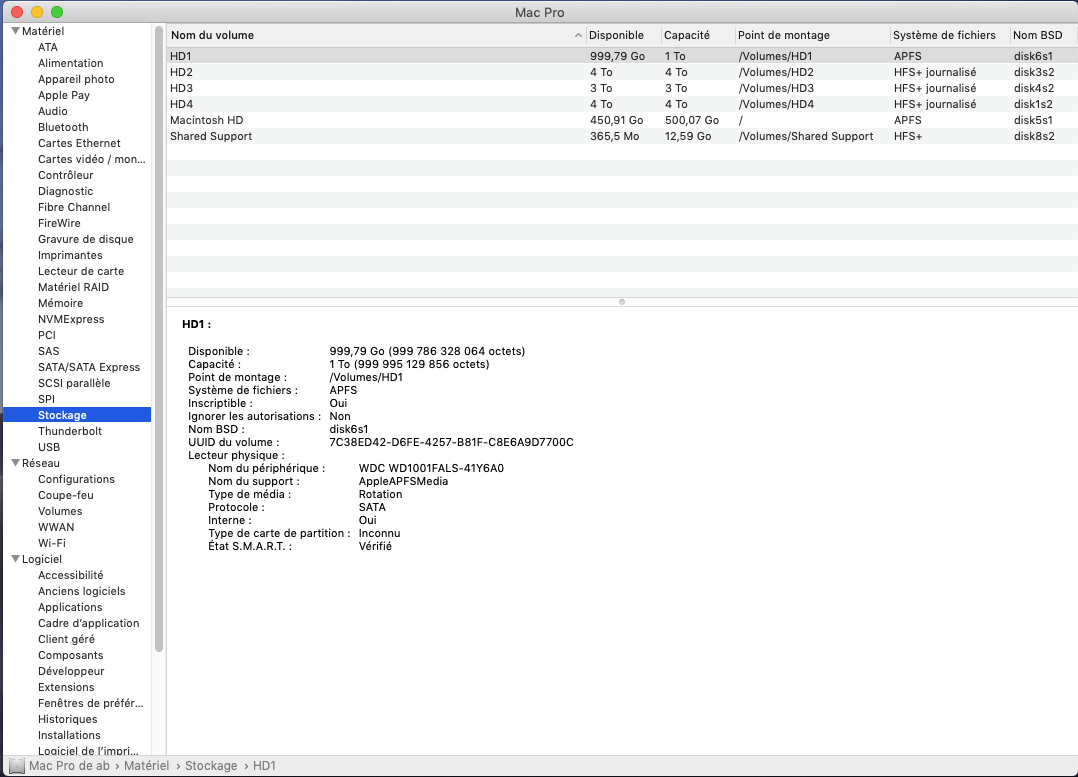Collapse the Matériel section triangle
Image resolution: width=1078 pixels, height=777 pixels.
coord(15,31)
